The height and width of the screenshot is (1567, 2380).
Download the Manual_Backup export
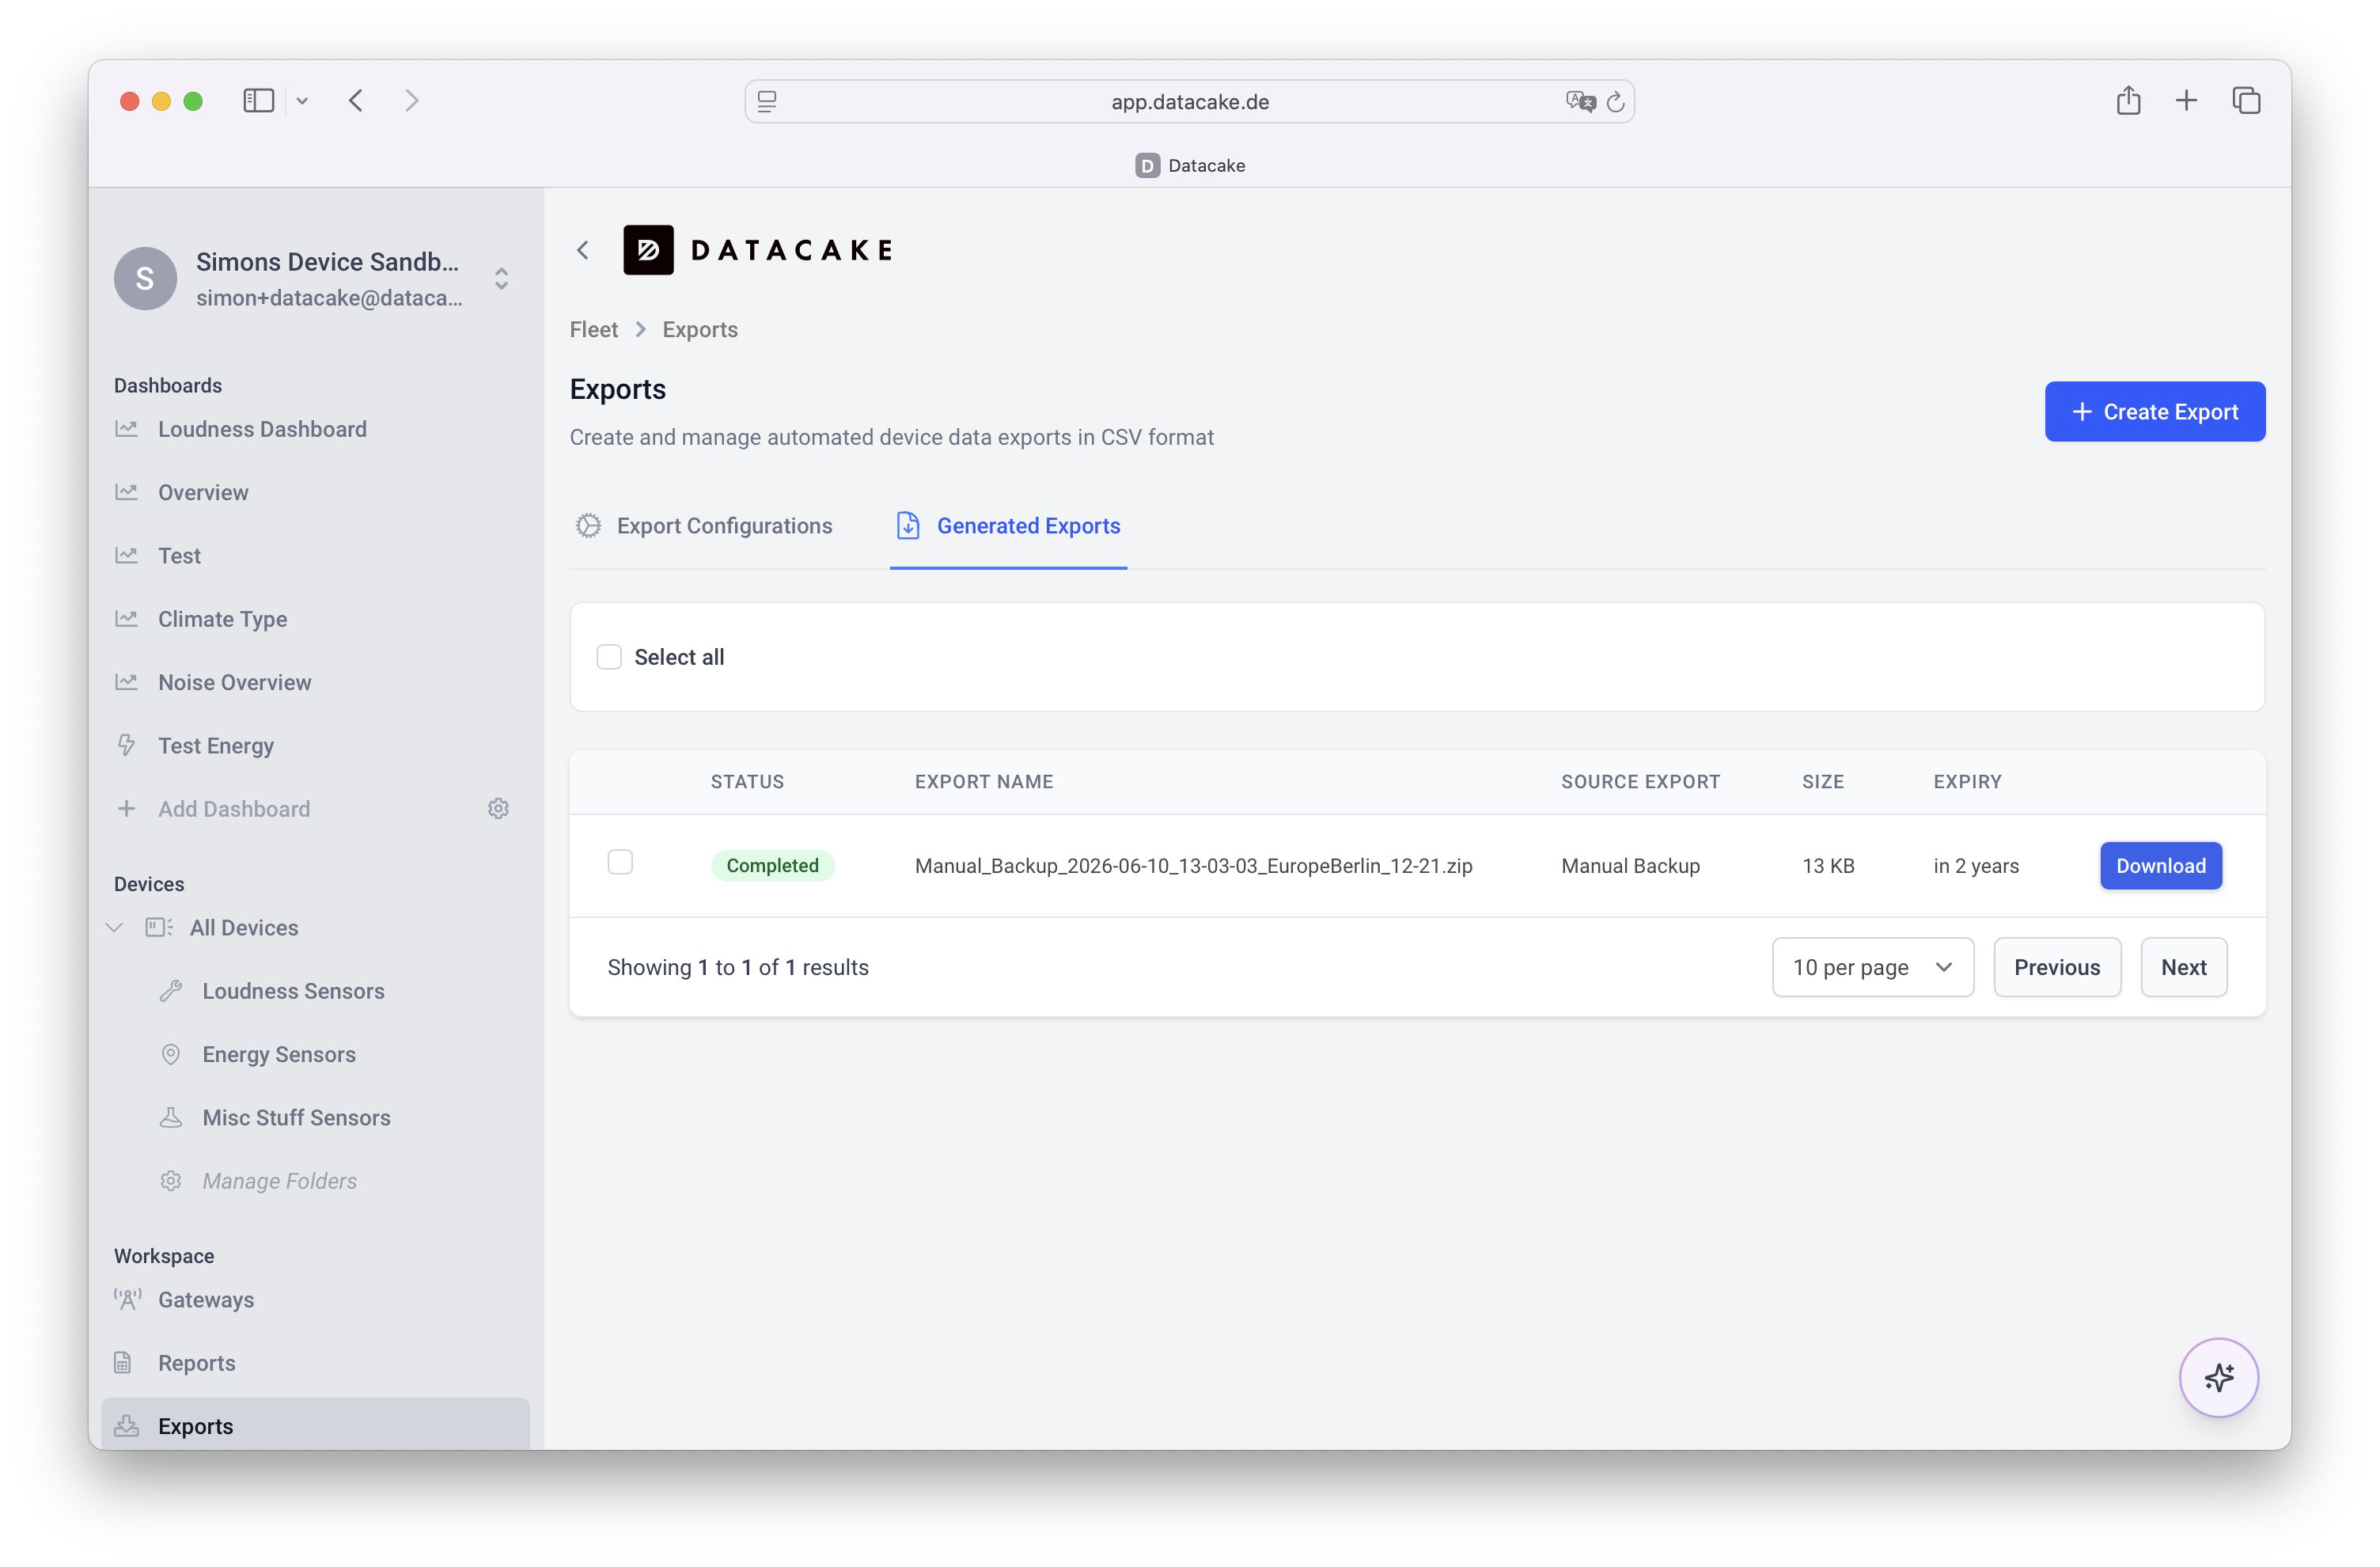tap(2160, 866)
